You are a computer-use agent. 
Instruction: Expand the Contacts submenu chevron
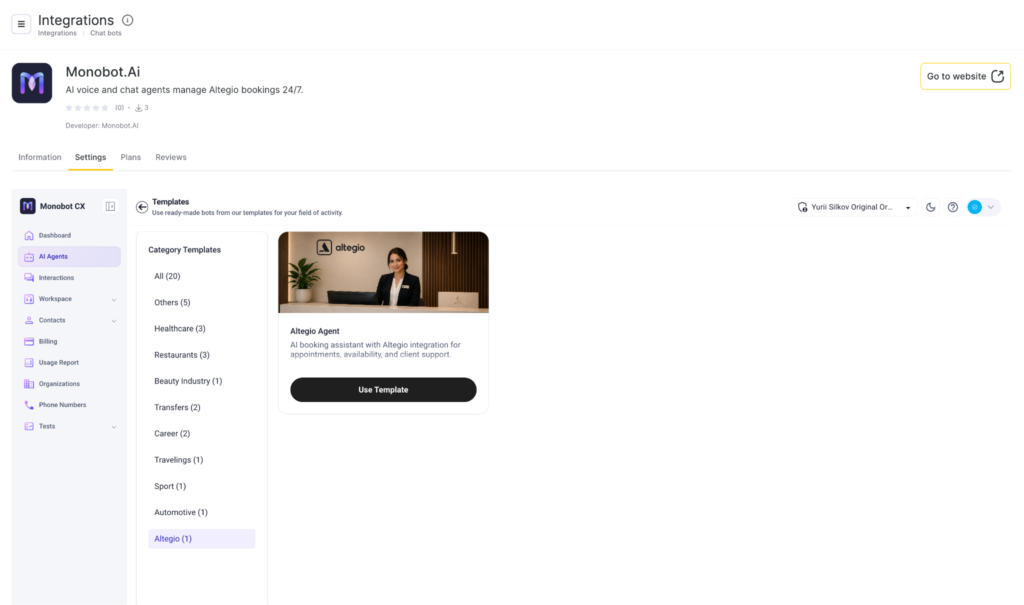tap(114, 321)
